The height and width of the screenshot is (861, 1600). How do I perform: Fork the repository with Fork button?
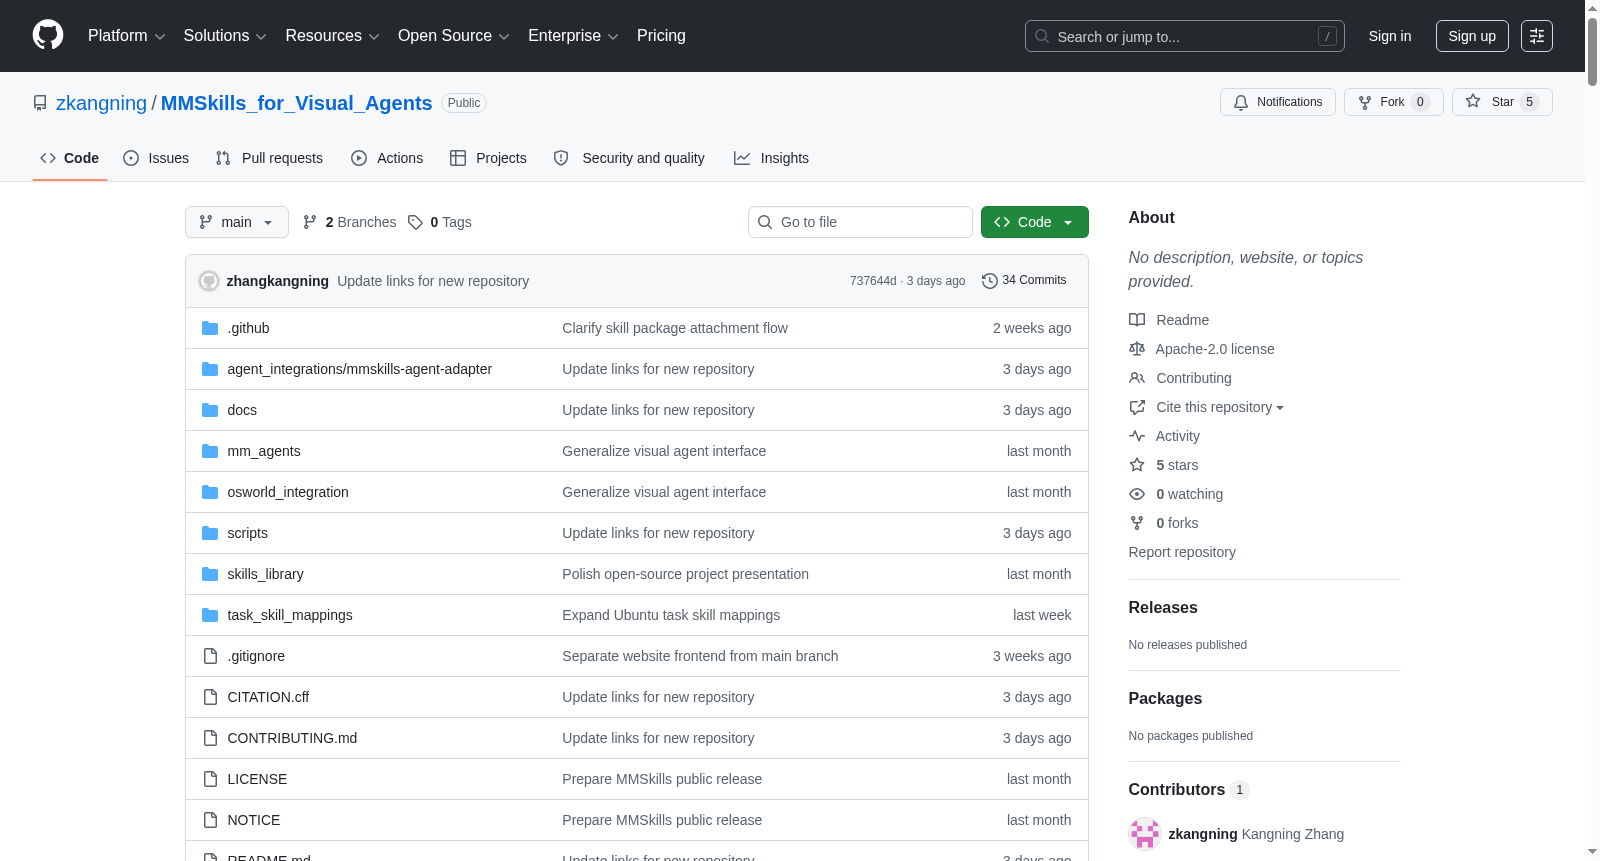1394,102
